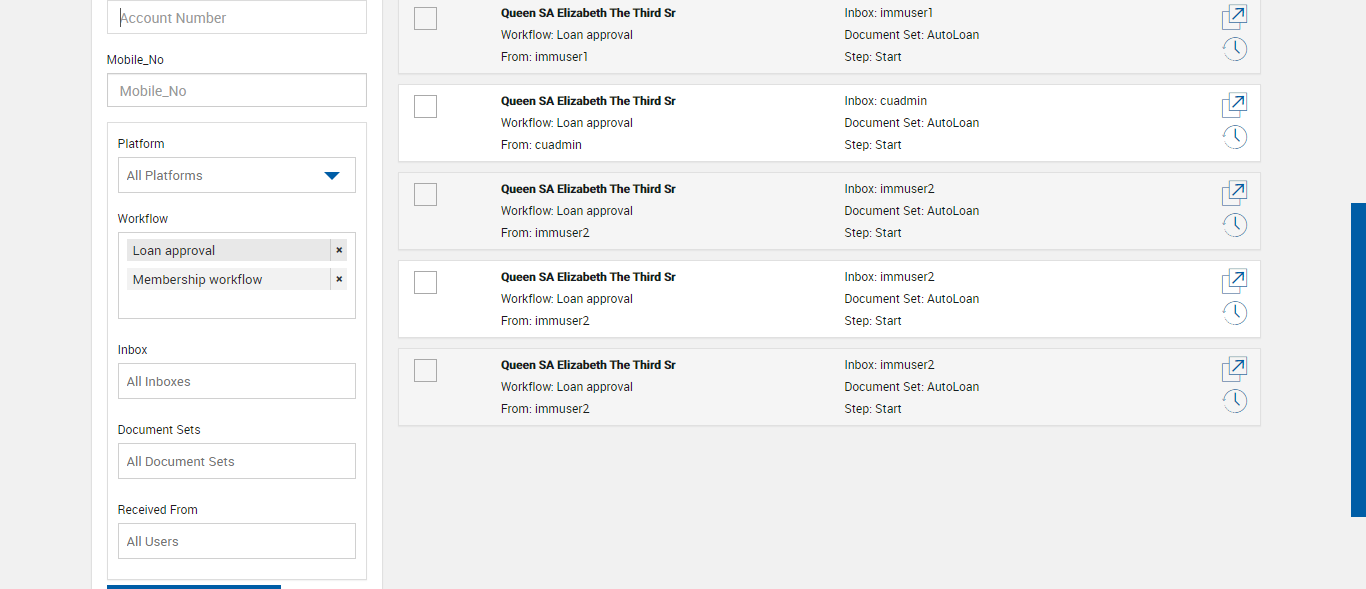Open the work item in inbox immuser1
Screen dimensions: 1366x589
coord(1235,17)
